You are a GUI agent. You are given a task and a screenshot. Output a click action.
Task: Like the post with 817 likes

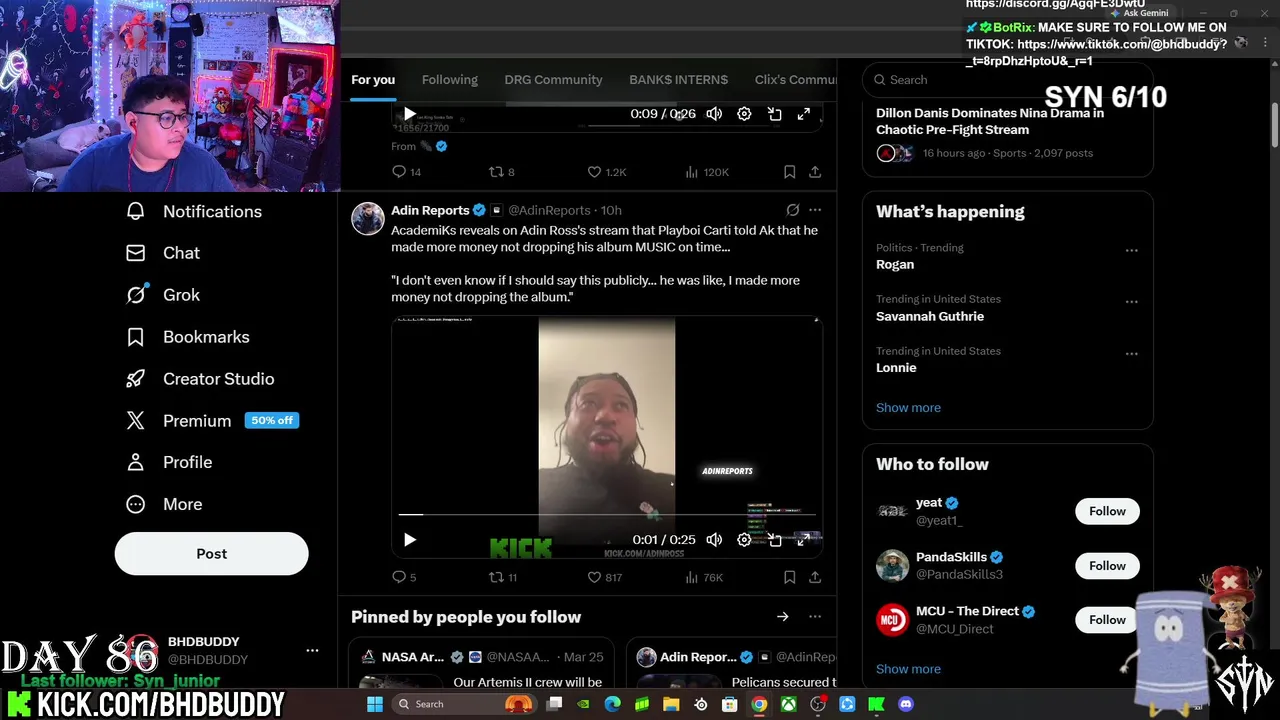pos(604,577)
